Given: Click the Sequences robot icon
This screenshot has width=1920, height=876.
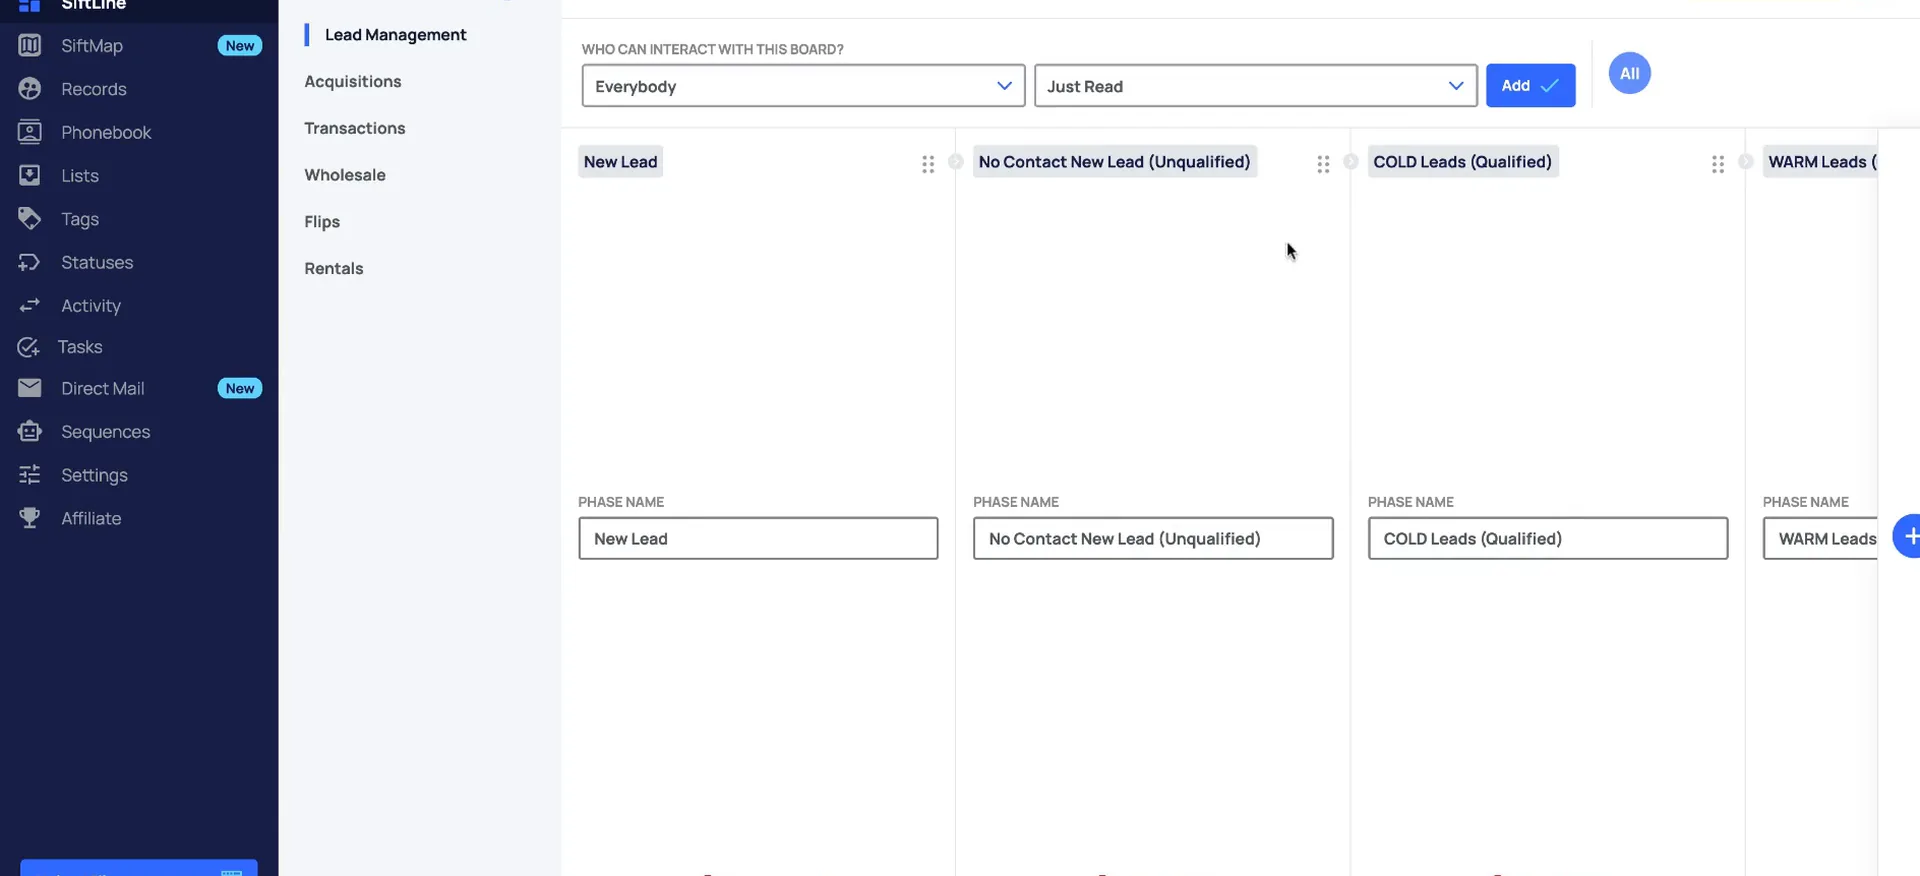Looking at the screenshot, I should pos(30,431).
